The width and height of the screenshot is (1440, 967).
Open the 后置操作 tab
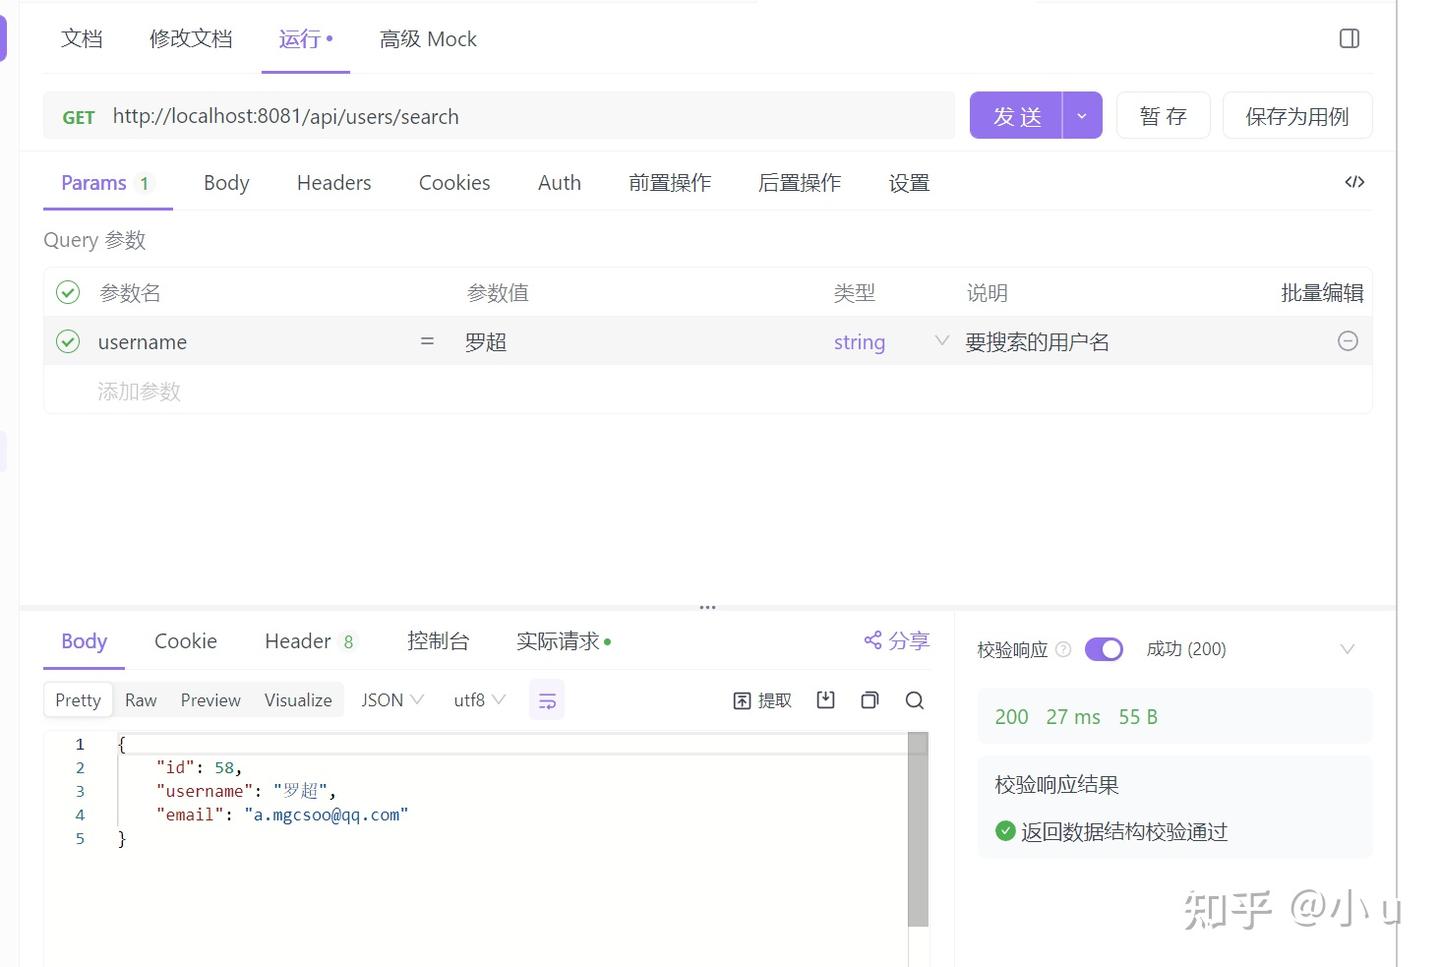[800, 183]
